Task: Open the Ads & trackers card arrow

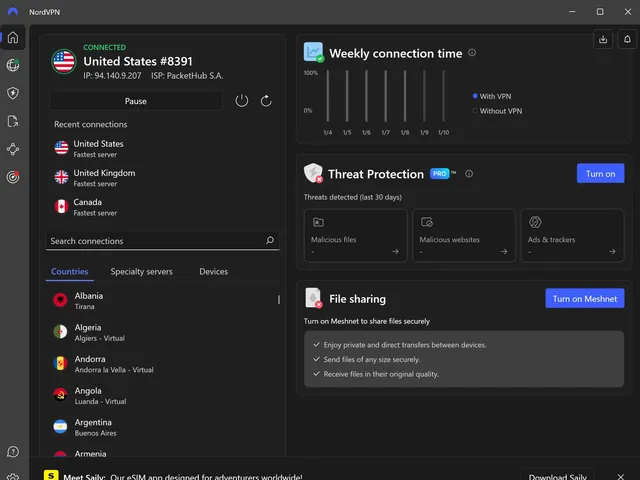Action: point(612,251)
